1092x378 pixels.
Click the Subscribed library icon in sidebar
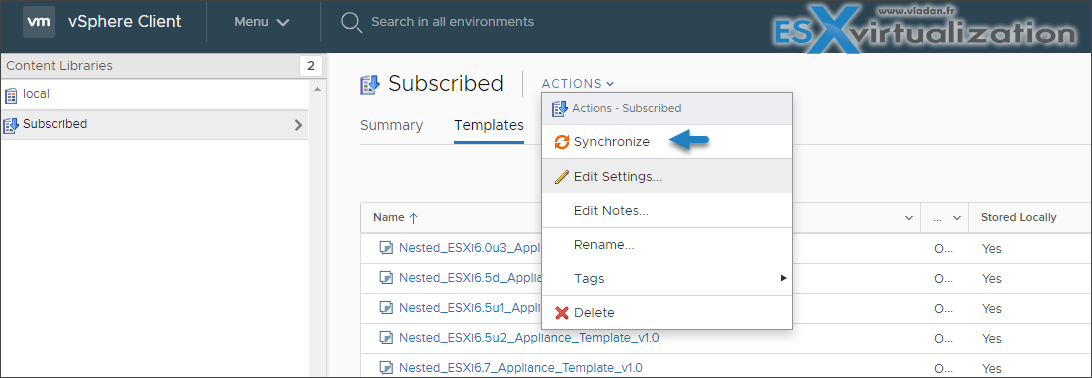(11, 125)
